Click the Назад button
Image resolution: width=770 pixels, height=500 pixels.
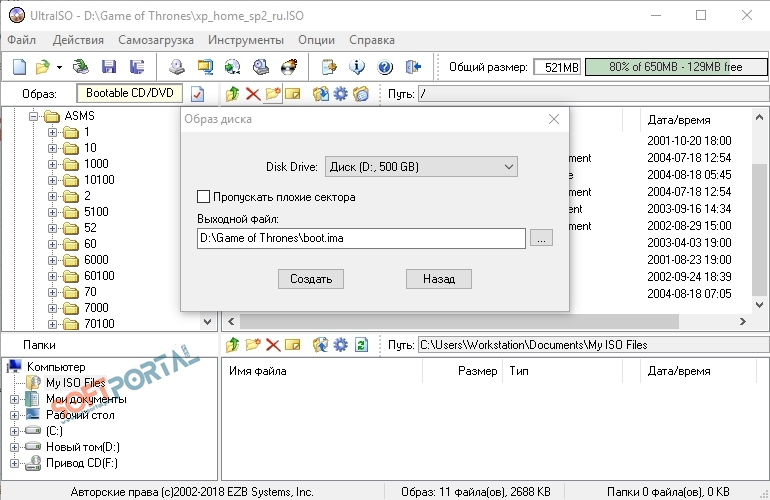[x=439, y=279]
